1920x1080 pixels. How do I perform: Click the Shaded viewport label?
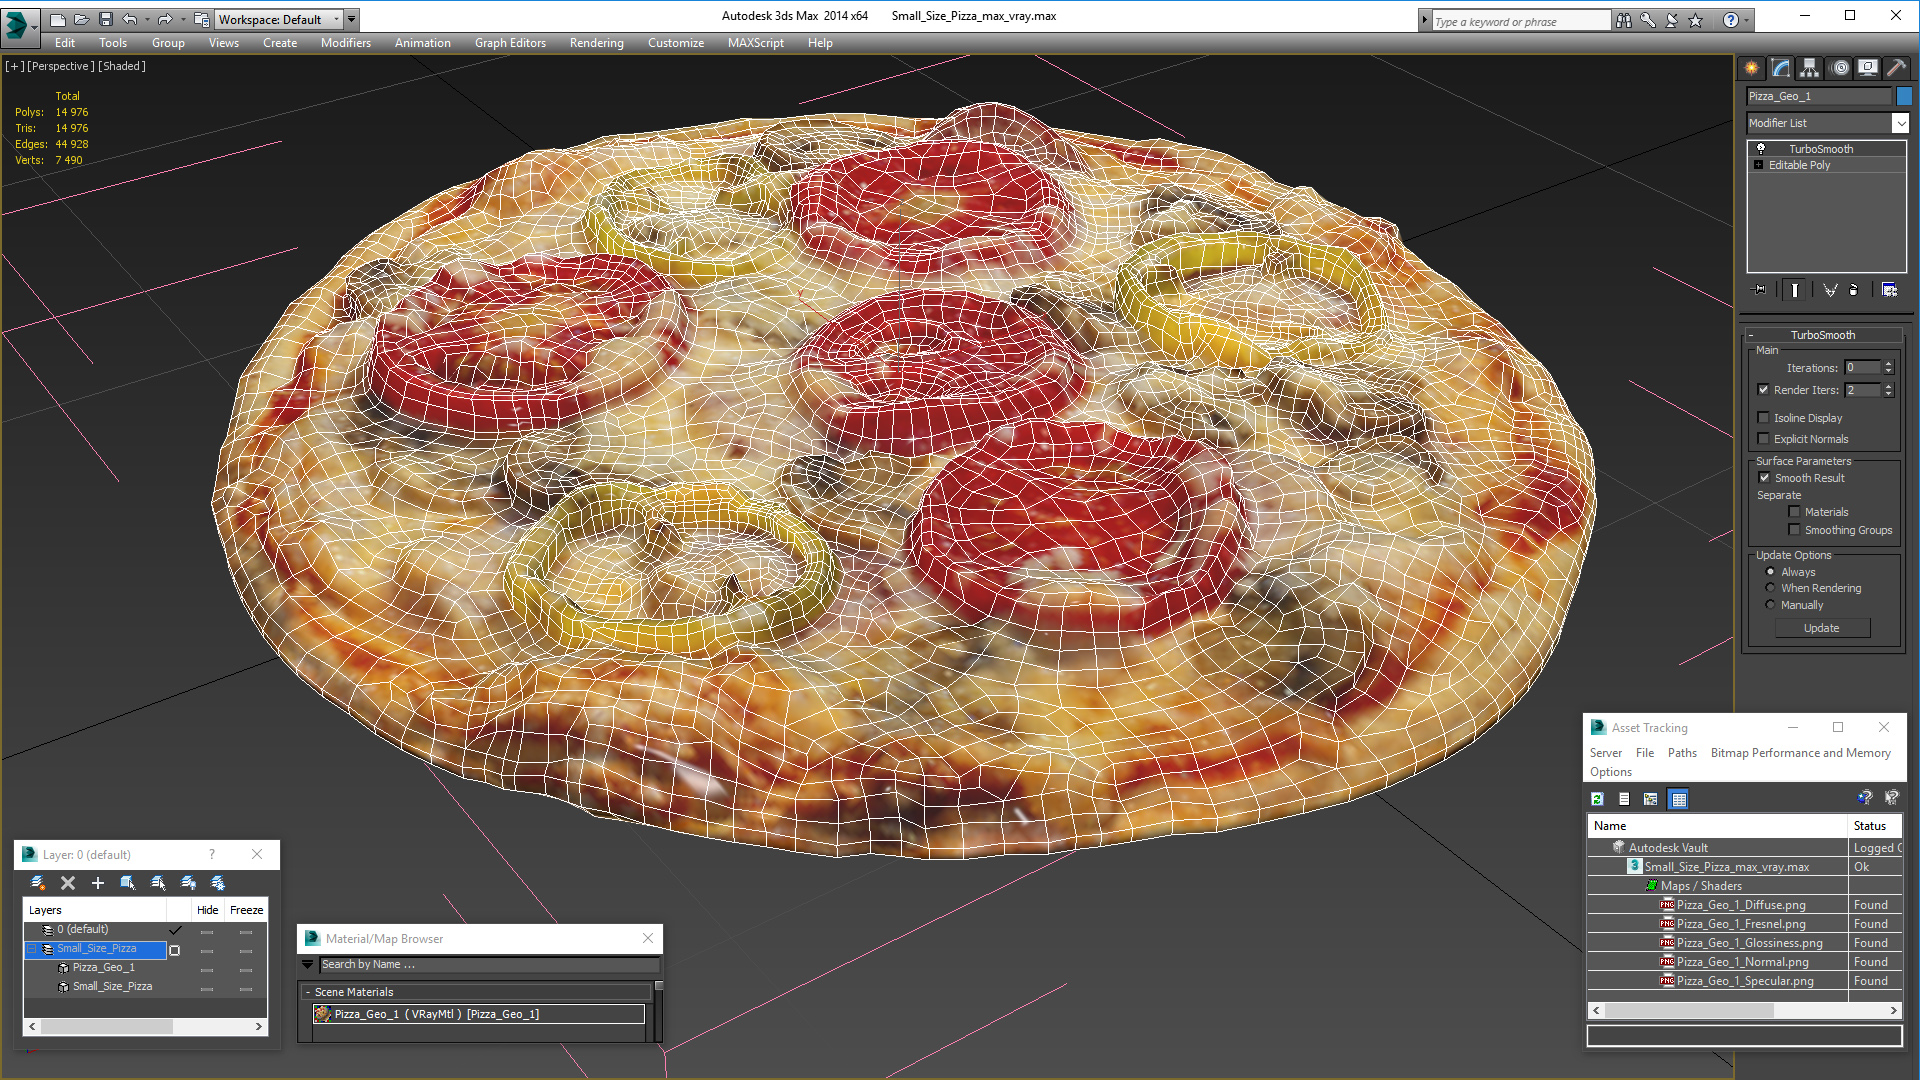[122, 66]
